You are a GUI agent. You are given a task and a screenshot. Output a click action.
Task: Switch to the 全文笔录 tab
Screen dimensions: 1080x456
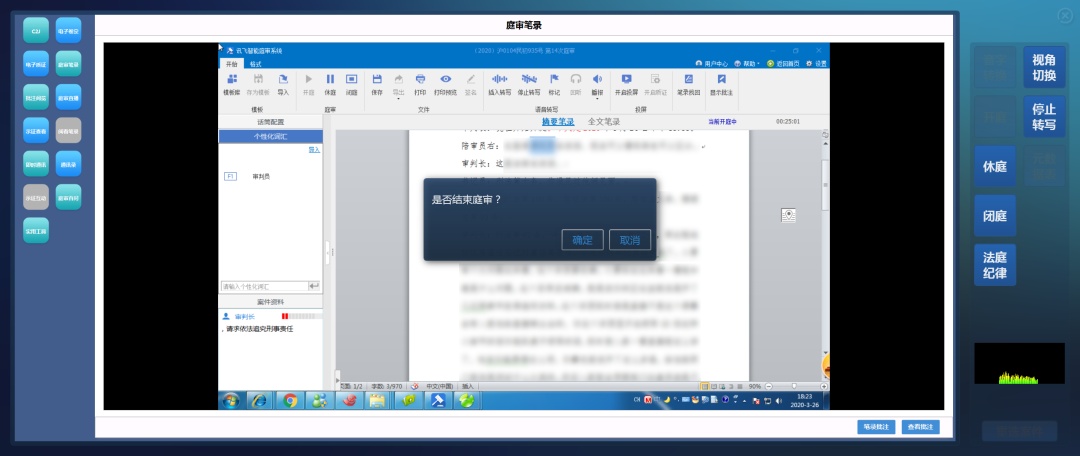[604, 122]
